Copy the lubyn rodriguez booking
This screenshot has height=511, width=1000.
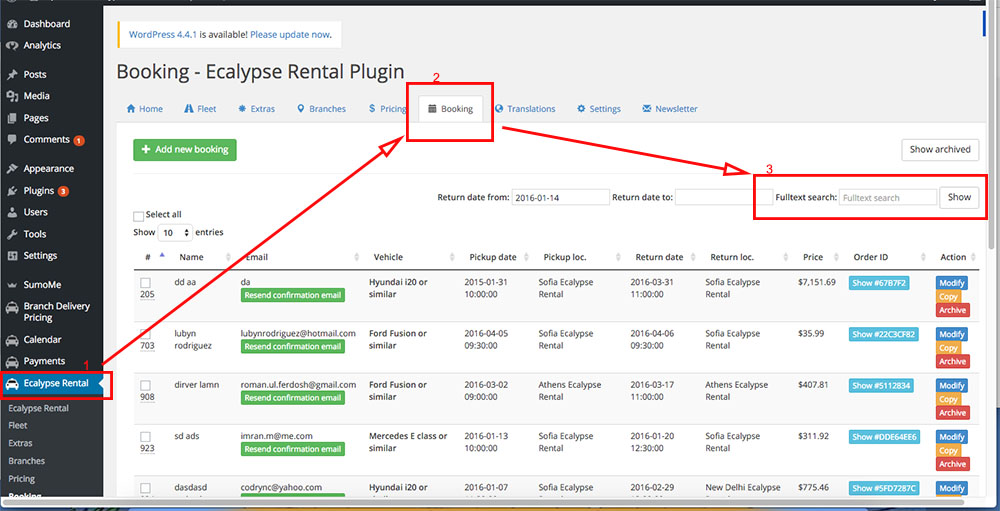[x=948, y=348]
